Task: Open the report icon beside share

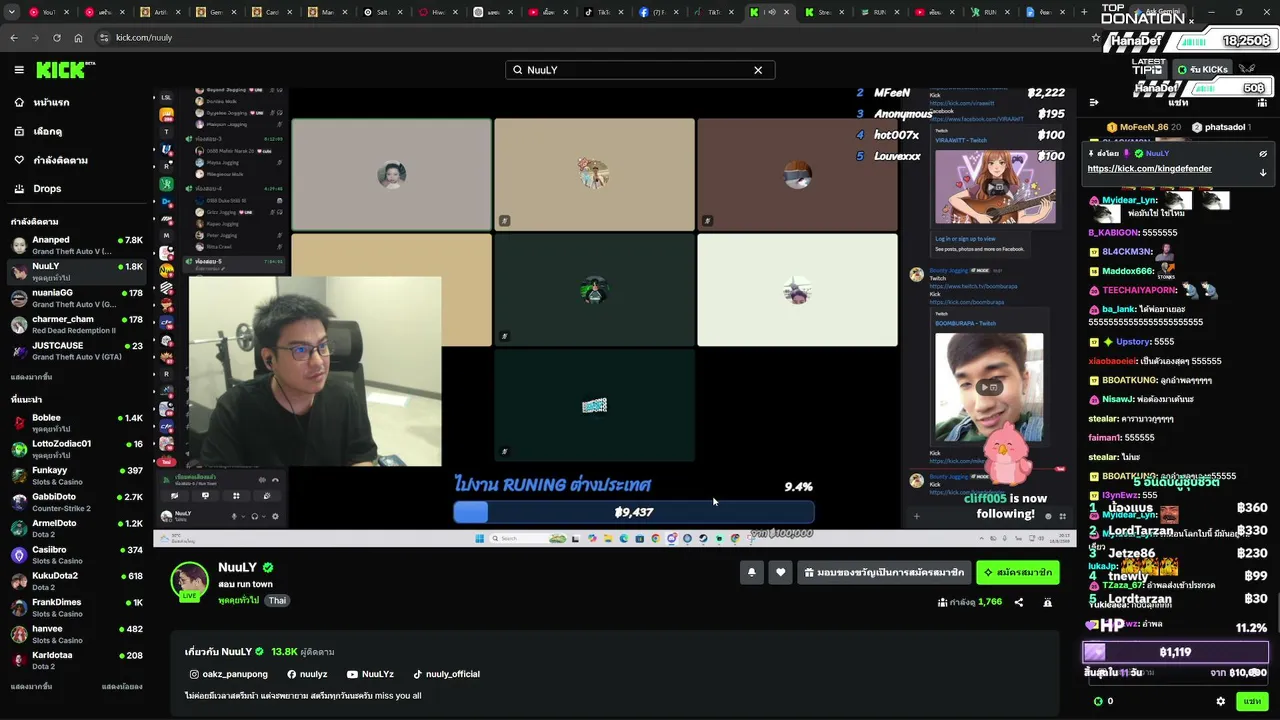Action: coord(1047,602)
